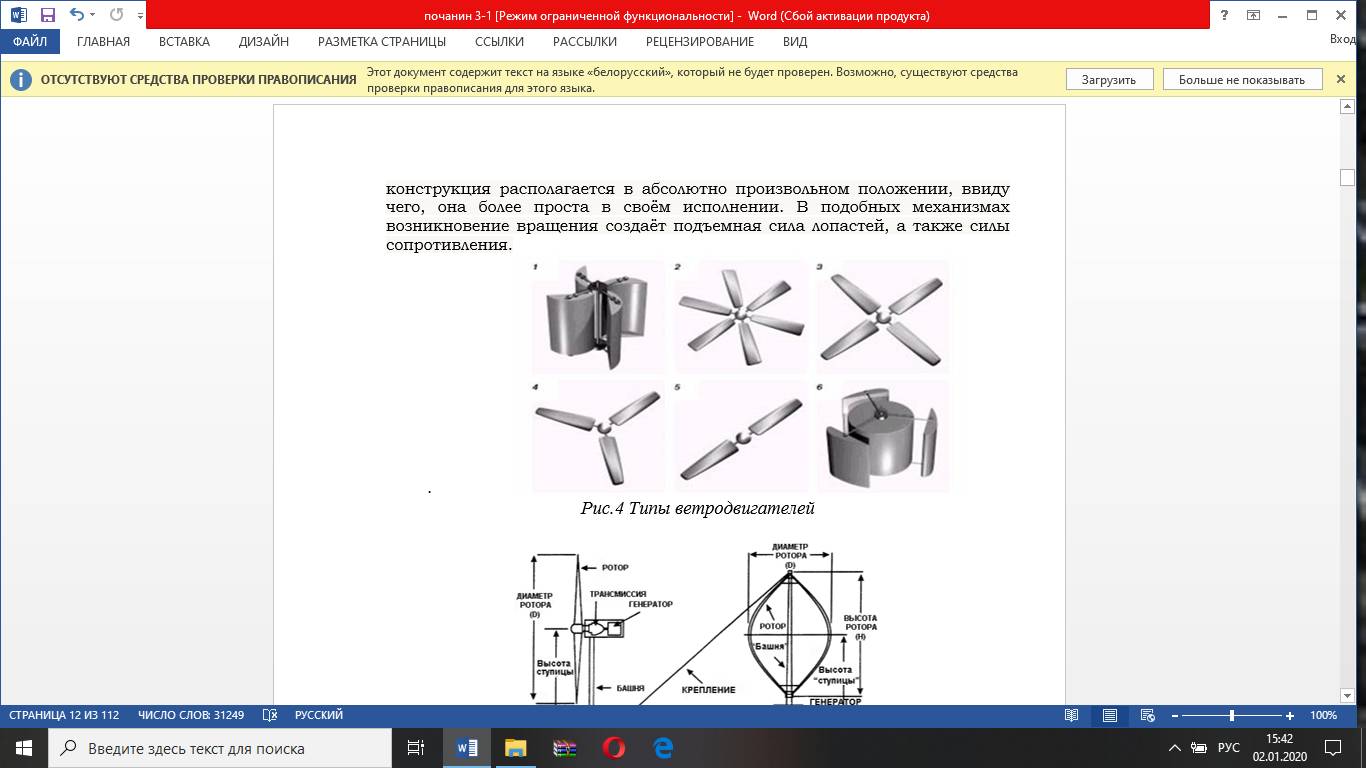
Task: Click the zoom in plus icon
Action: click(1290, 716)
